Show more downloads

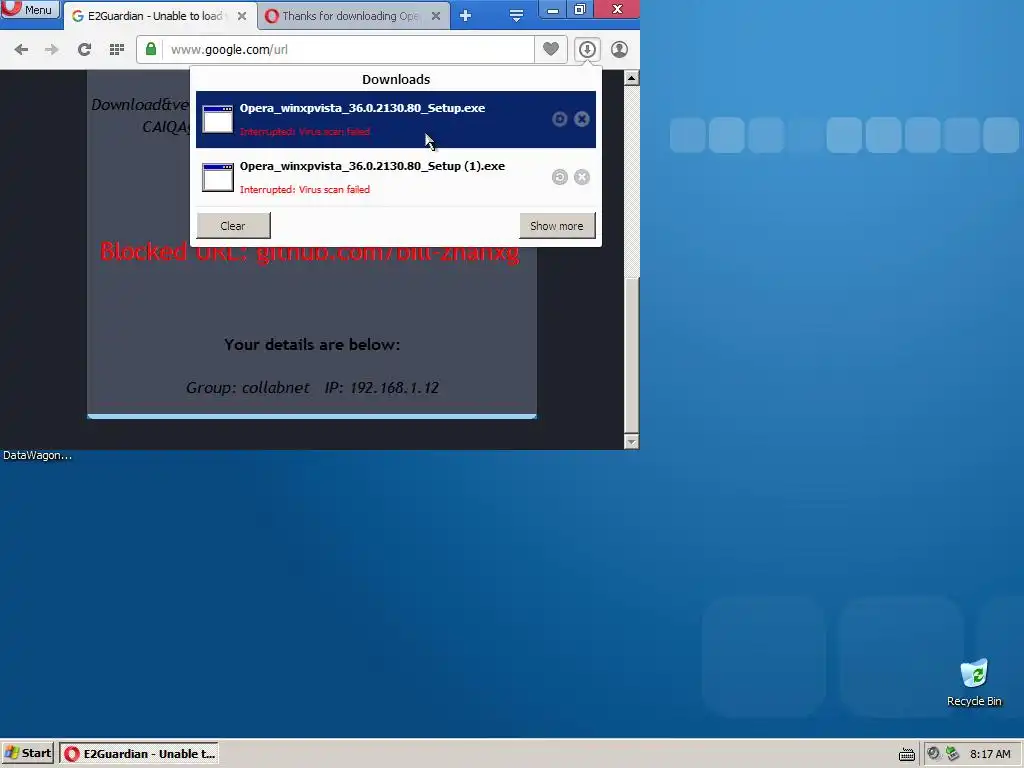coord(556,226)
